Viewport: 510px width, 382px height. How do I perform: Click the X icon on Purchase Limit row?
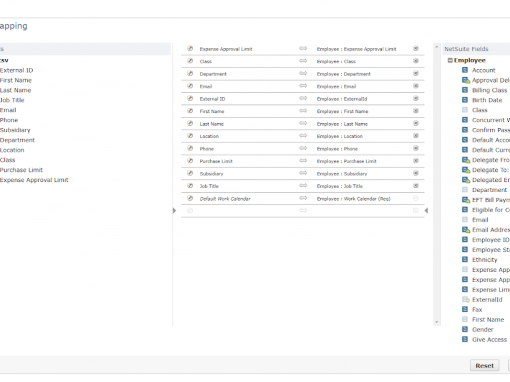[416, 161]
